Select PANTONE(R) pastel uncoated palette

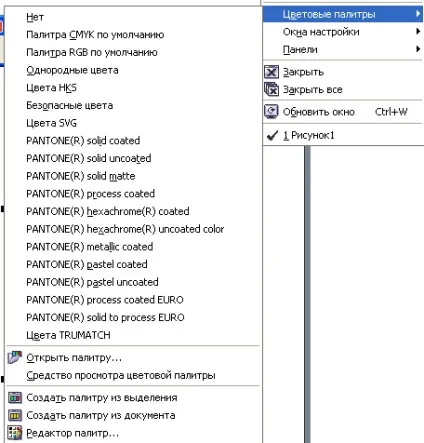[133, 282]
